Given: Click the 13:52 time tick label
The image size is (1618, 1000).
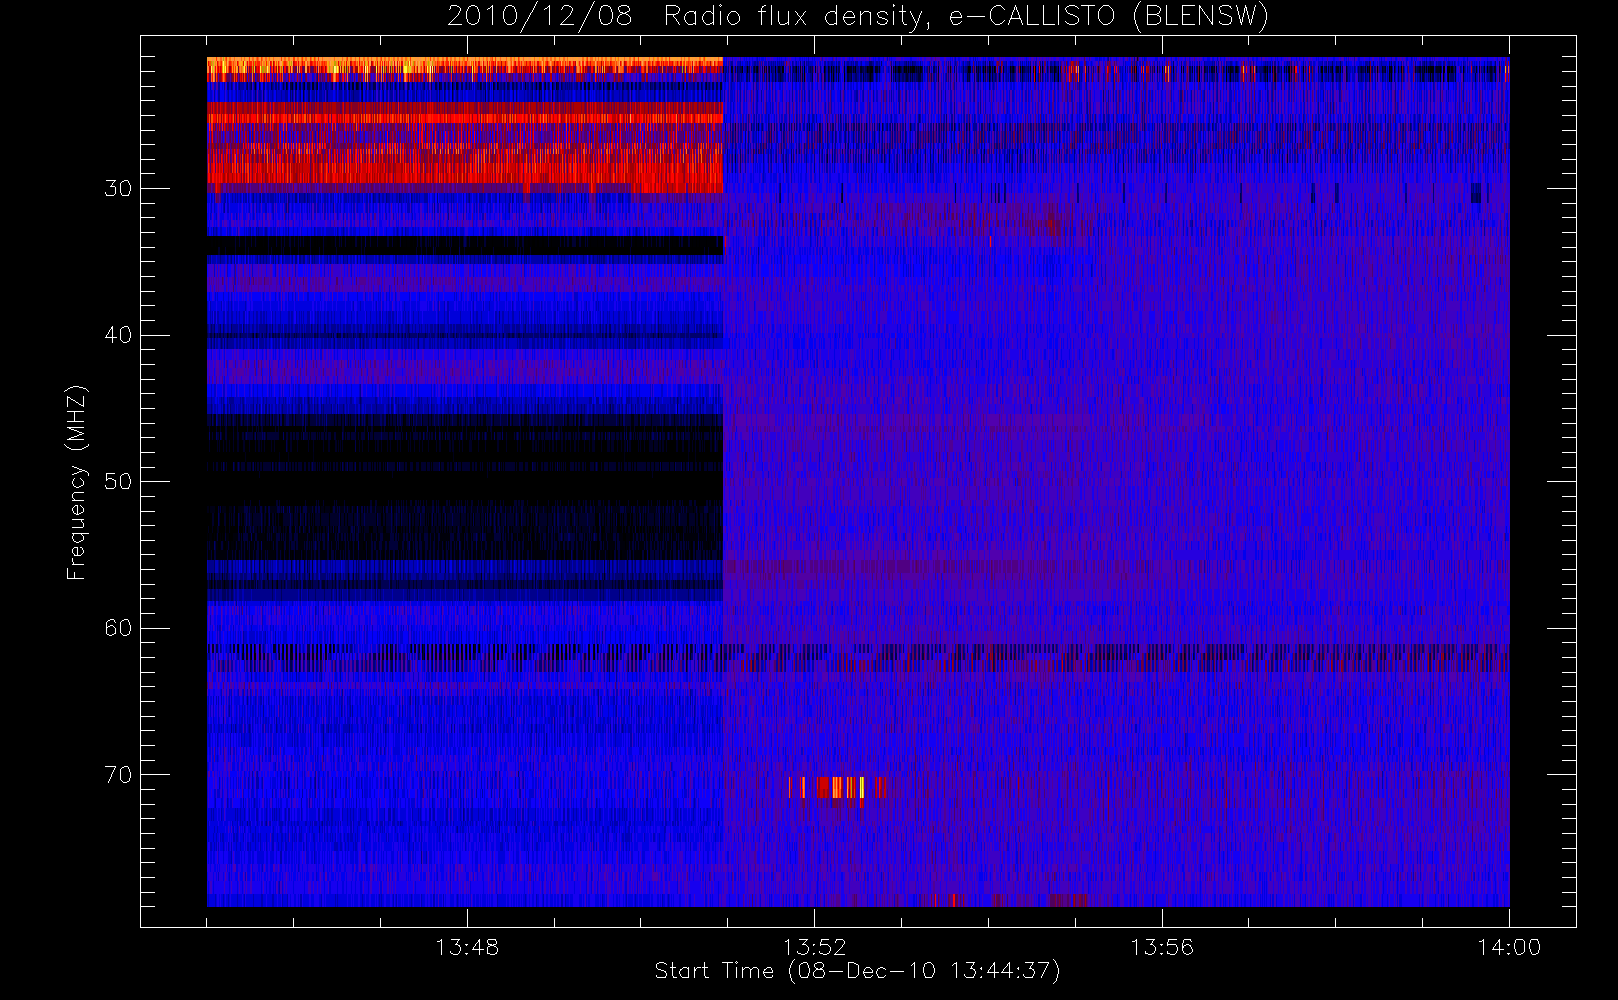Looking at the screenshot, I should point(814,947).
